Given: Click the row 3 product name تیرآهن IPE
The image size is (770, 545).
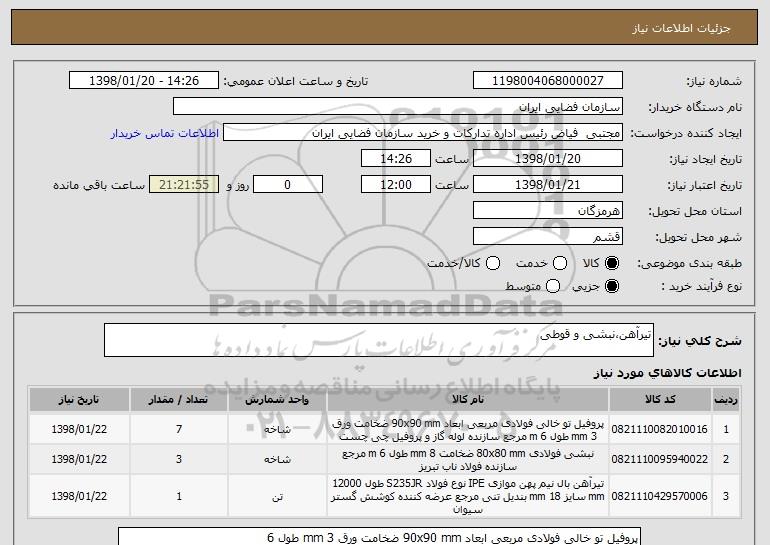Looking at the screenshot, I should pyautogui.click(x=468, y=496).
